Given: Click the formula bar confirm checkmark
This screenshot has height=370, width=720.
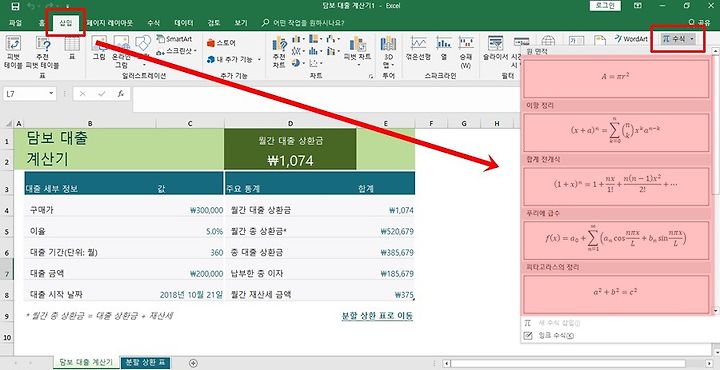Looking at the screenshot, I should pos(102,94).
